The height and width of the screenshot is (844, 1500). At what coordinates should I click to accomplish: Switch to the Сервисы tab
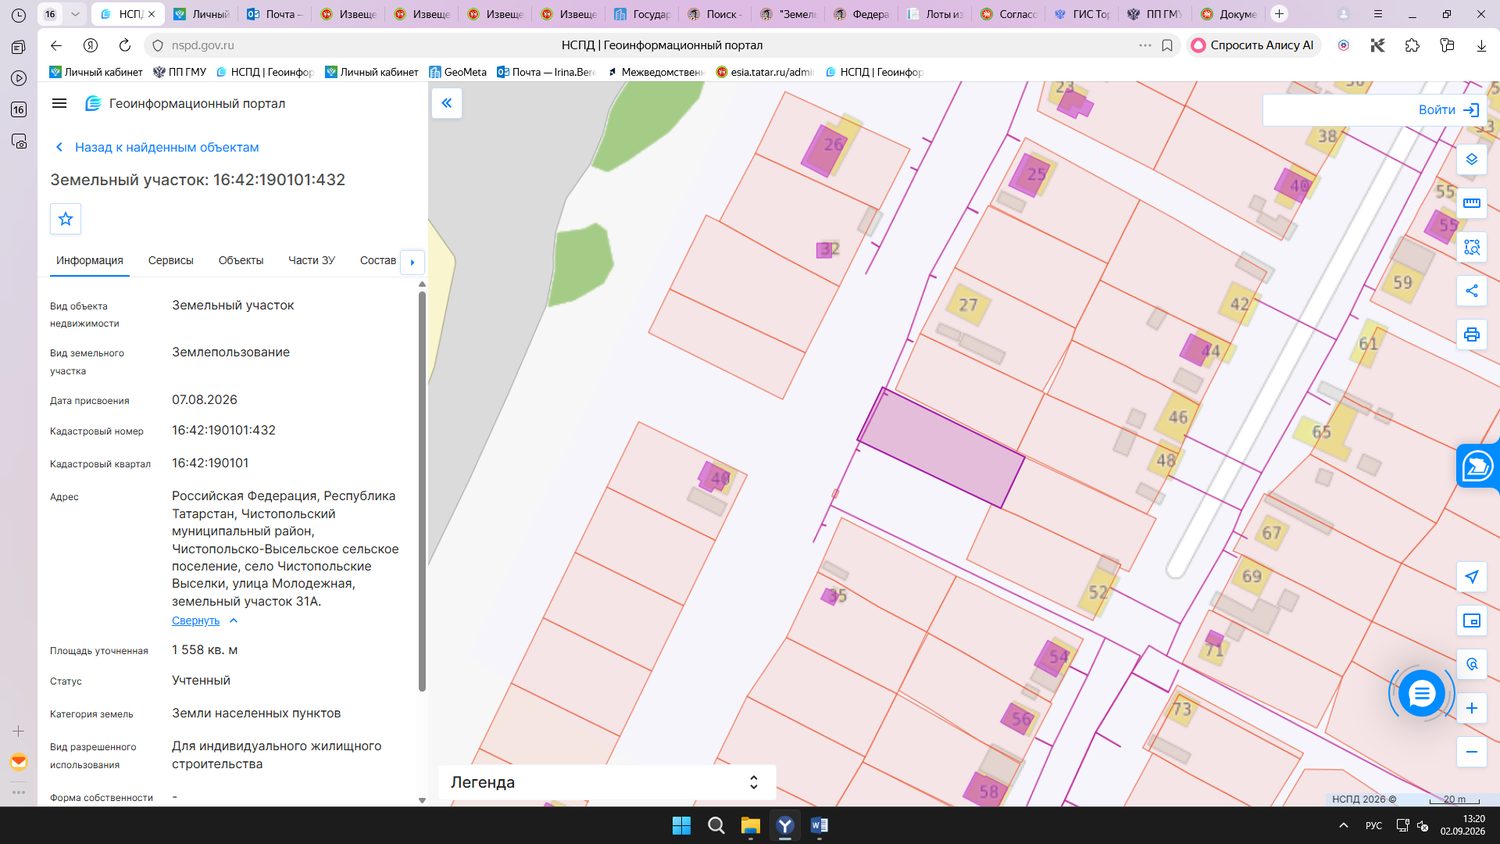tap(171, 260)
